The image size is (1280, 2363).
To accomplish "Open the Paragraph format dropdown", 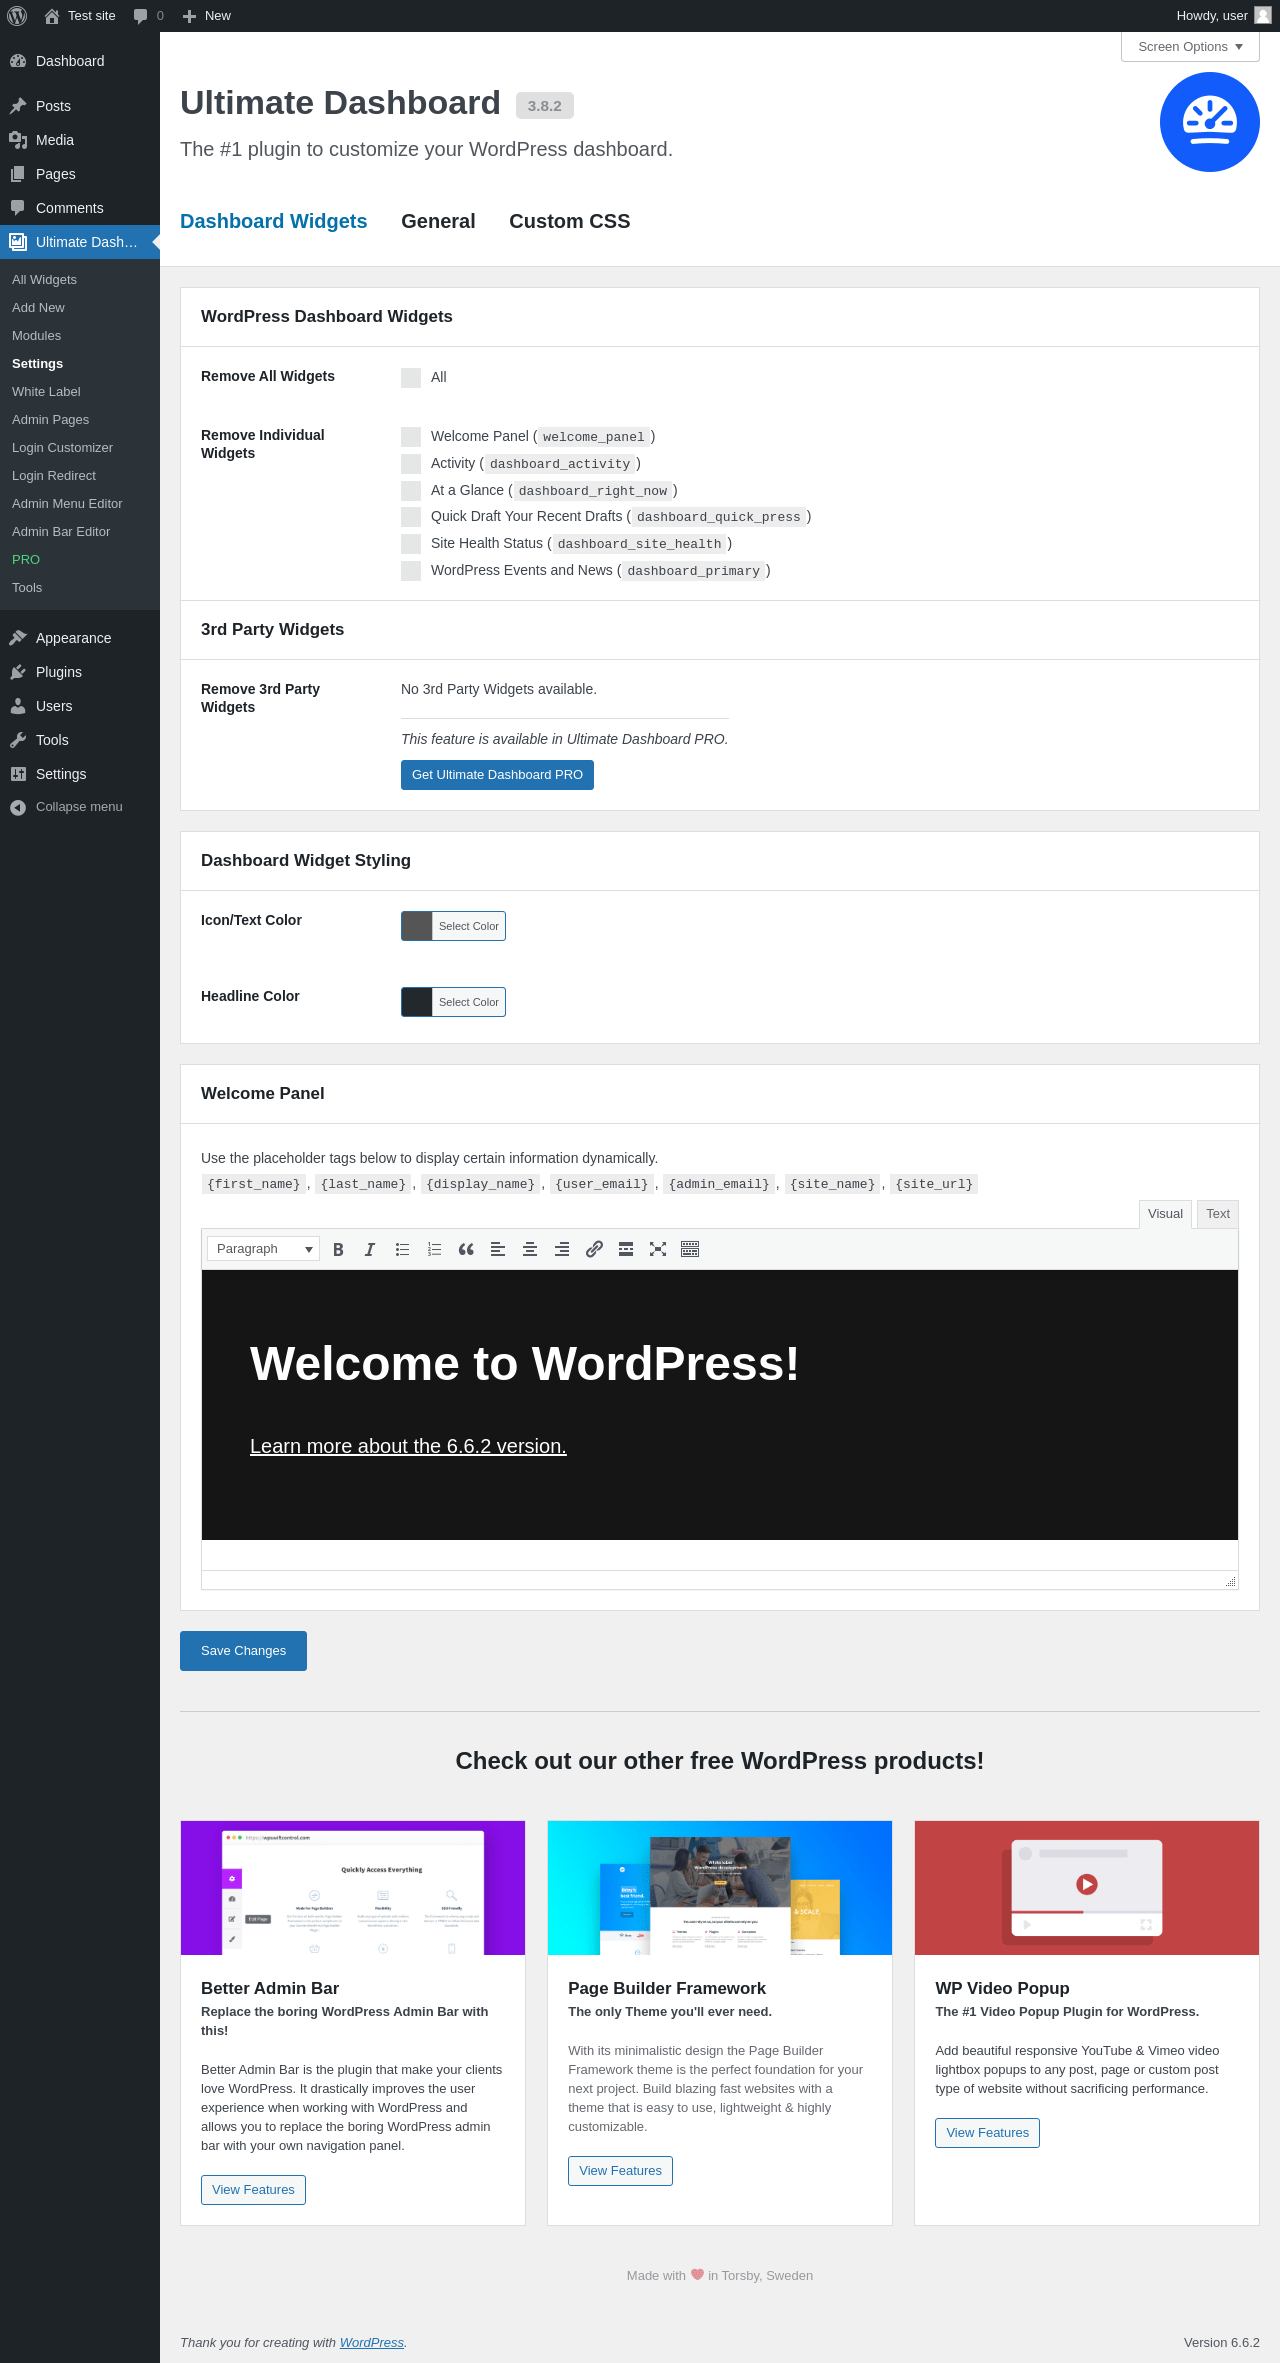I will (263, 1249).
